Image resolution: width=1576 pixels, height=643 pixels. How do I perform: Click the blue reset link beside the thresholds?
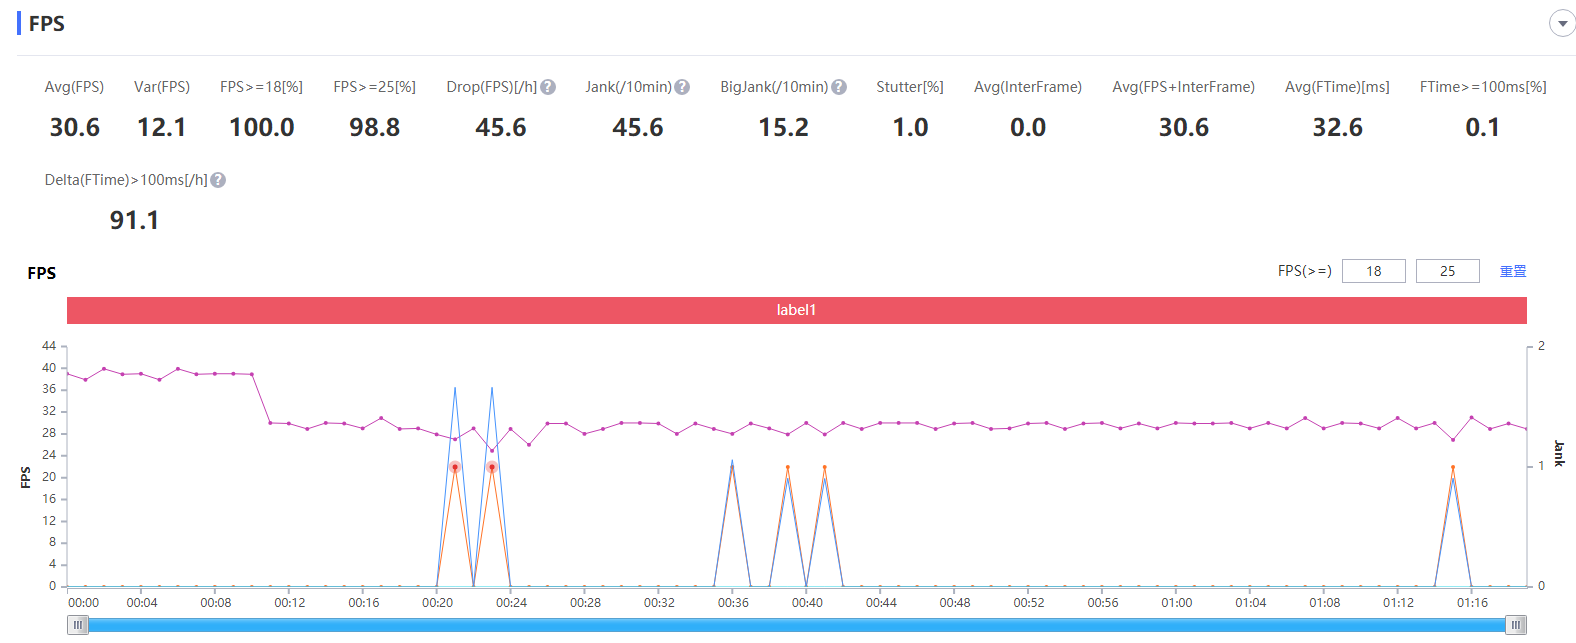click(1513, 271)
